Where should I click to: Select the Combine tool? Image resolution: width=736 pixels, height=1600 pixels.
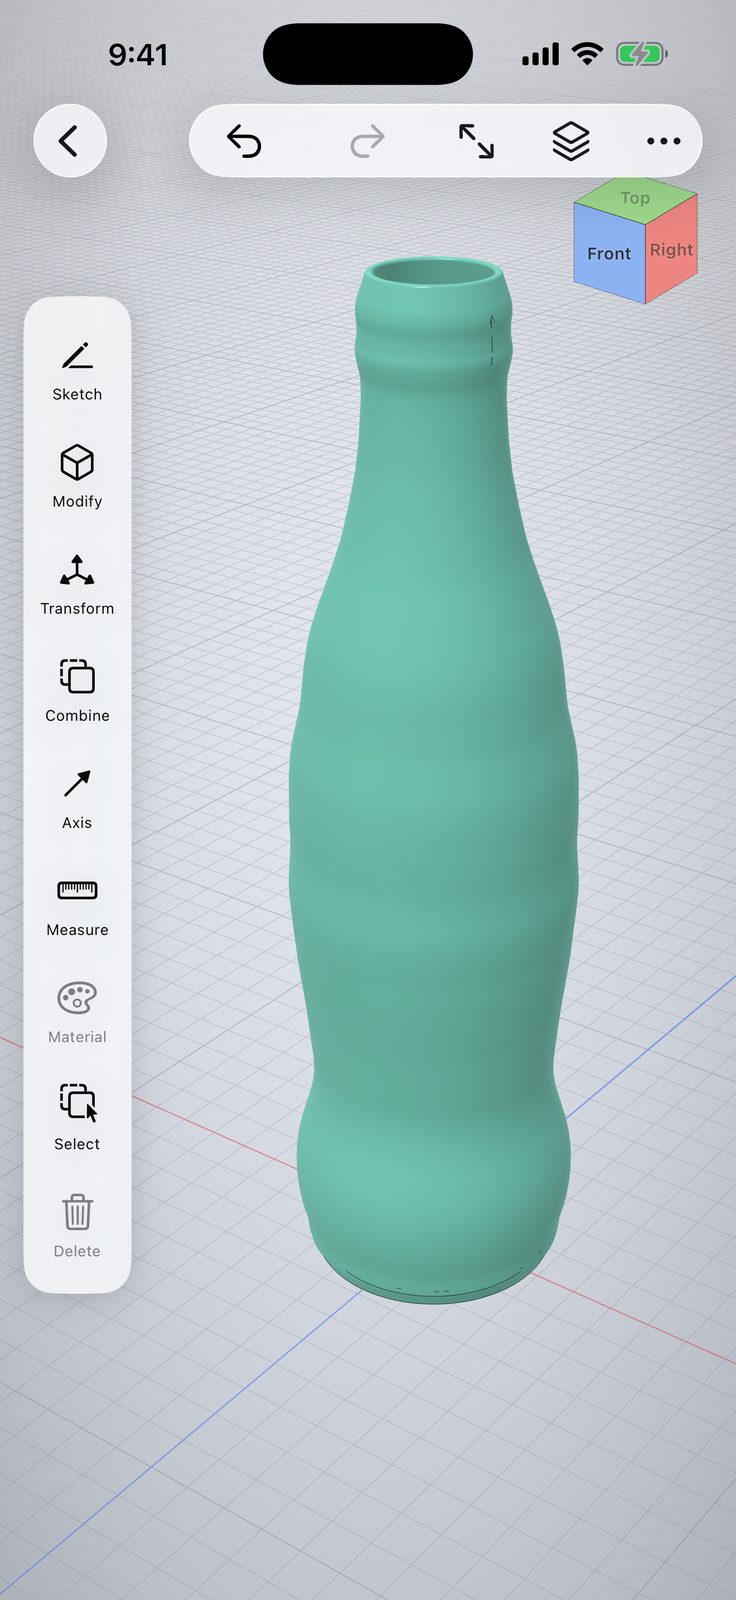click(77, 692)
